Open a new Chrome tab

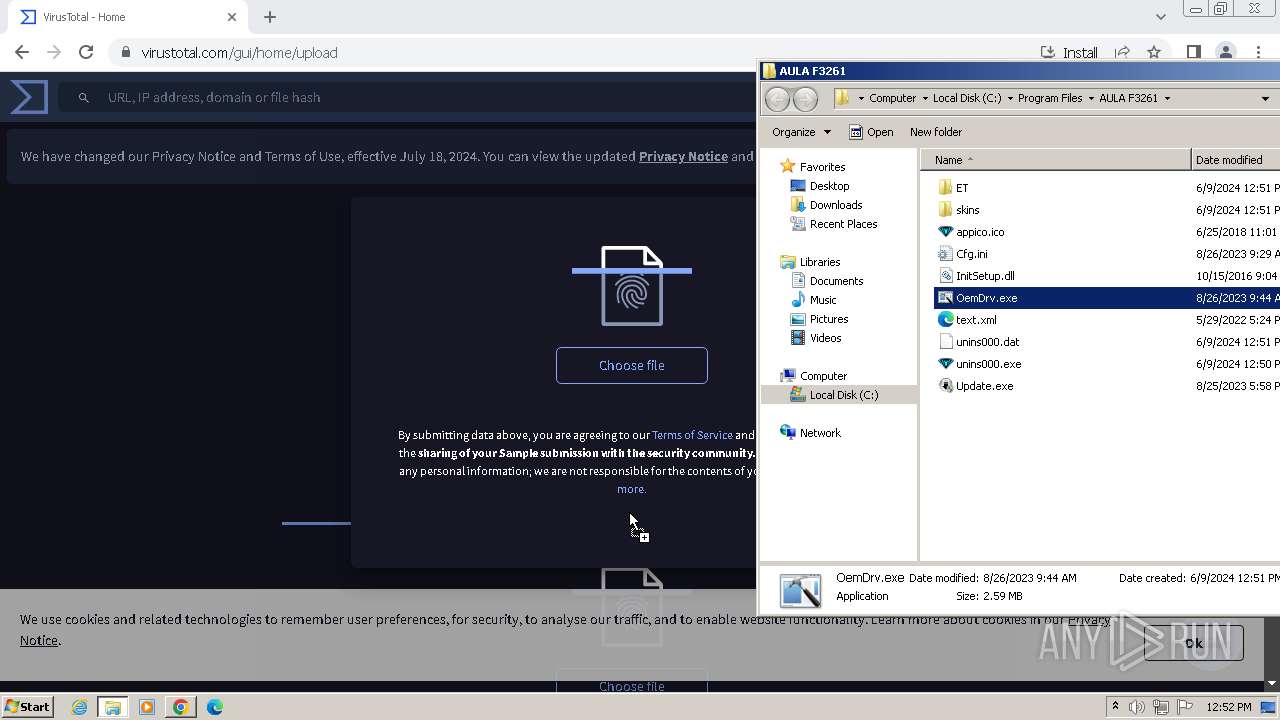tap(270, 17)
